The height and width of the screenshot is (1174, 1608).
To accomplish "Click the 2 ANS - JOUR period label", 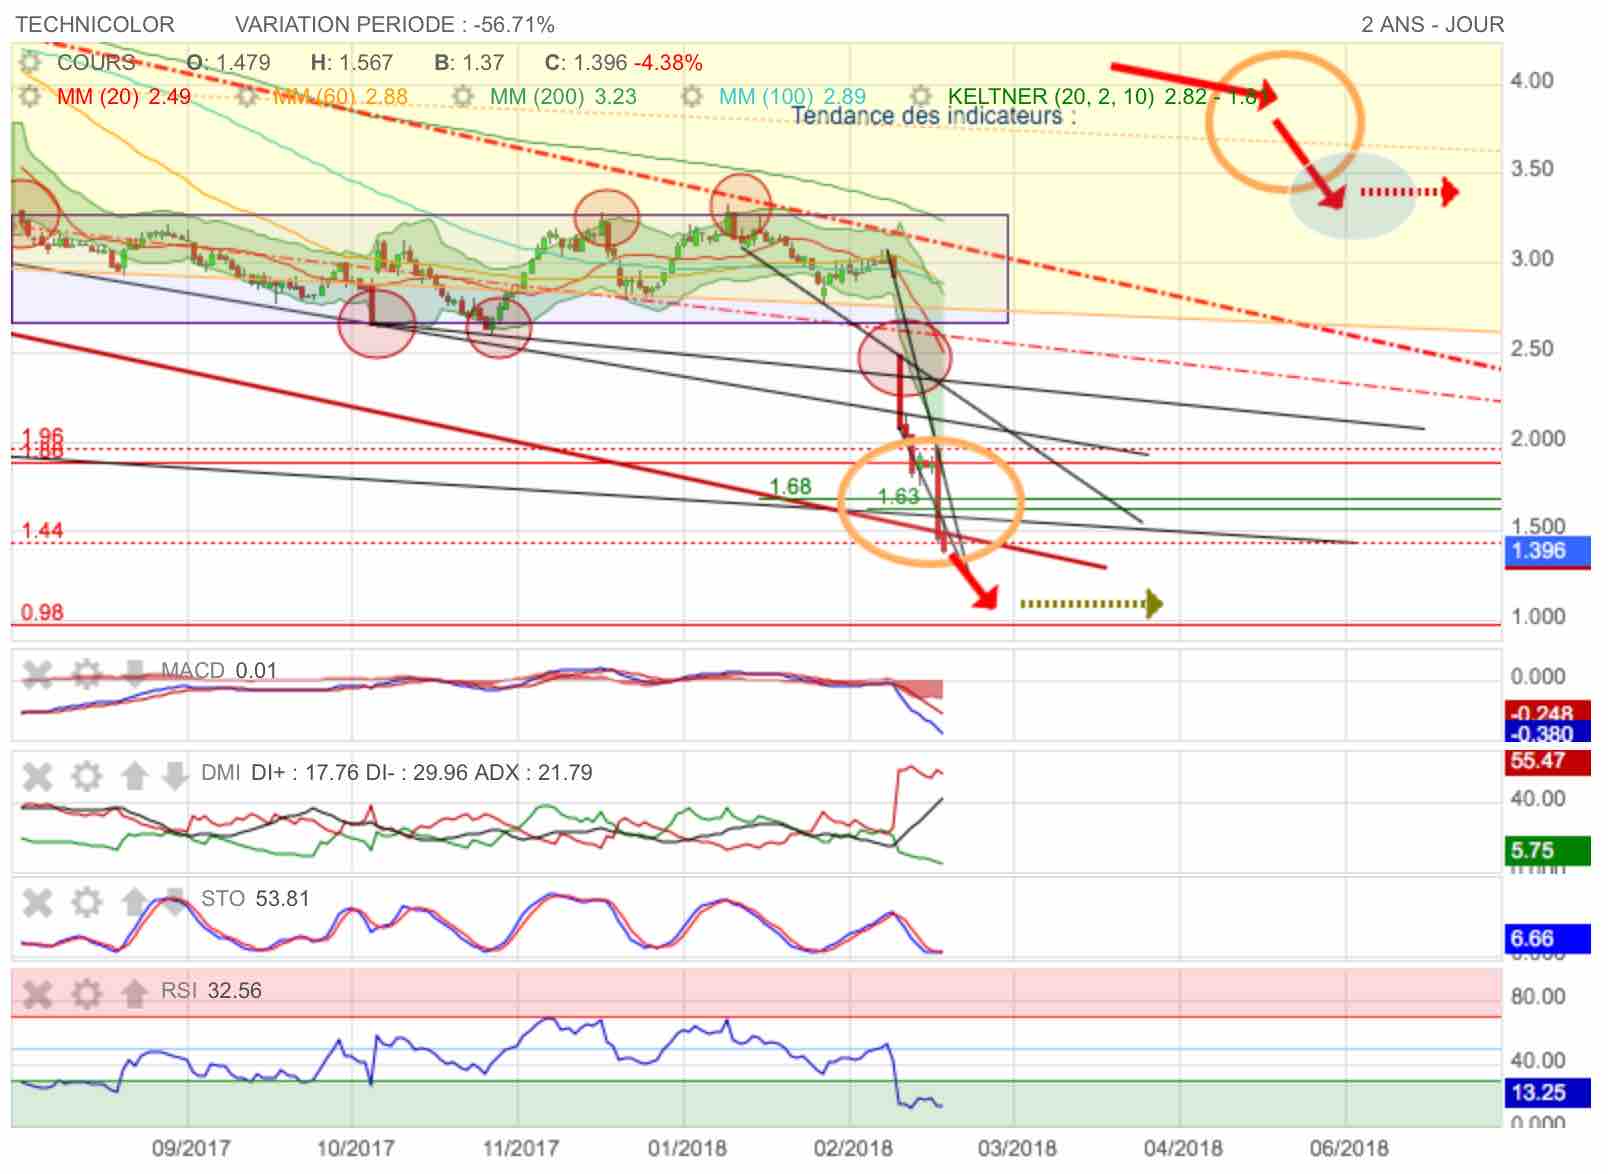I will 1432,24.
